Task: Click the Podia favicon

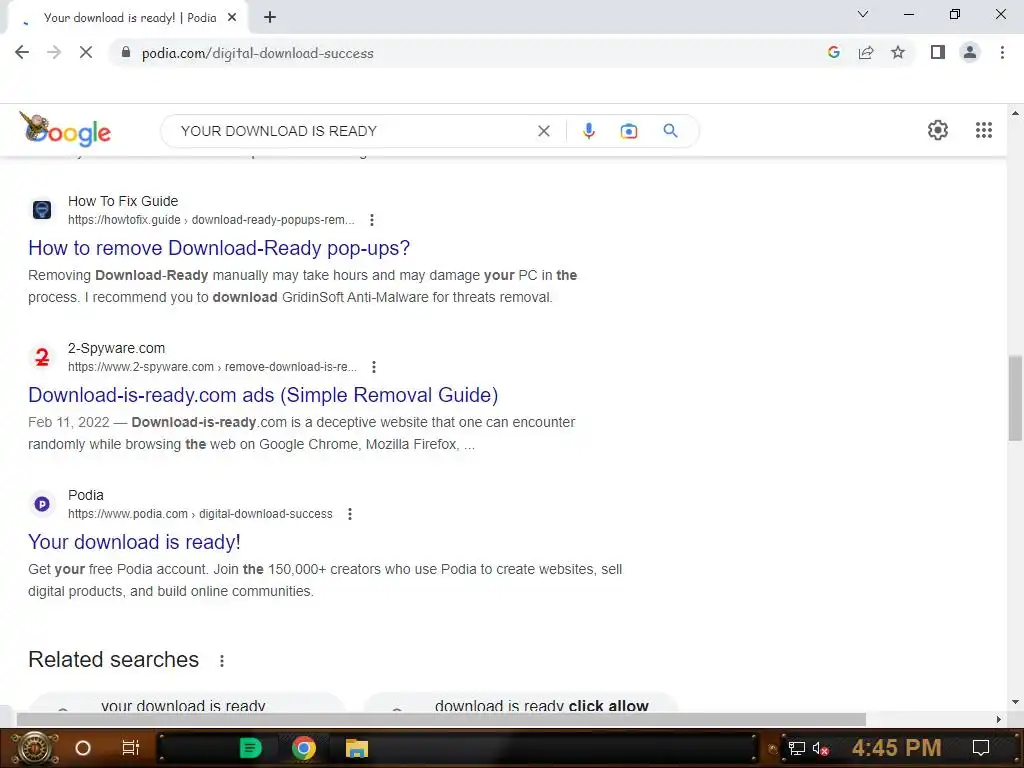Action: click(x=42, y=504)
